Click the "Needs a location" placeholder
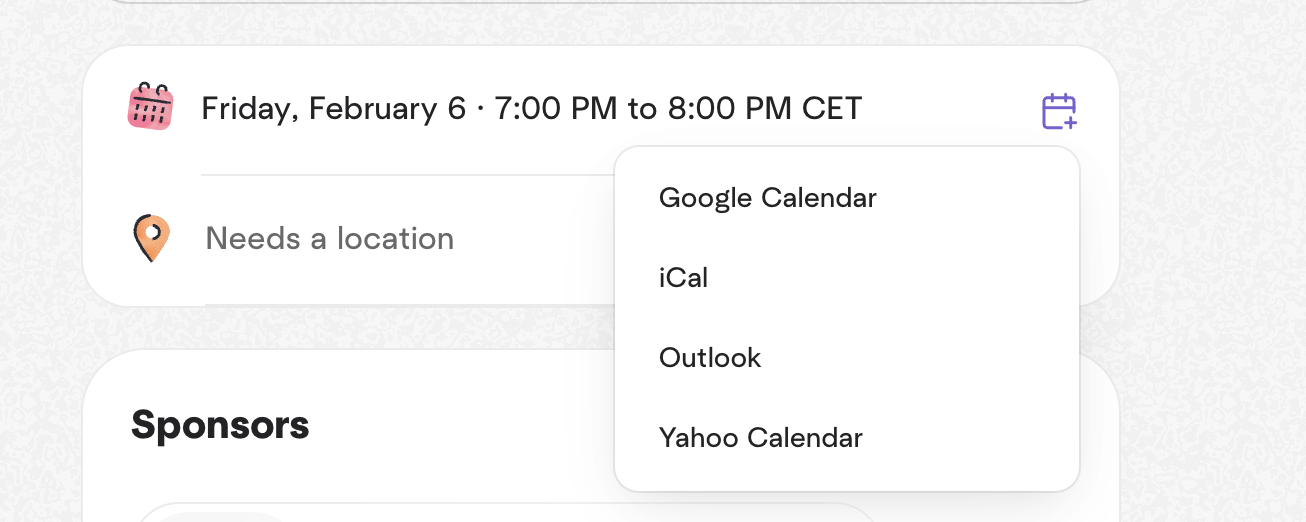The height and width of the screenshot is (522, 1306). [x=329, y=239]
